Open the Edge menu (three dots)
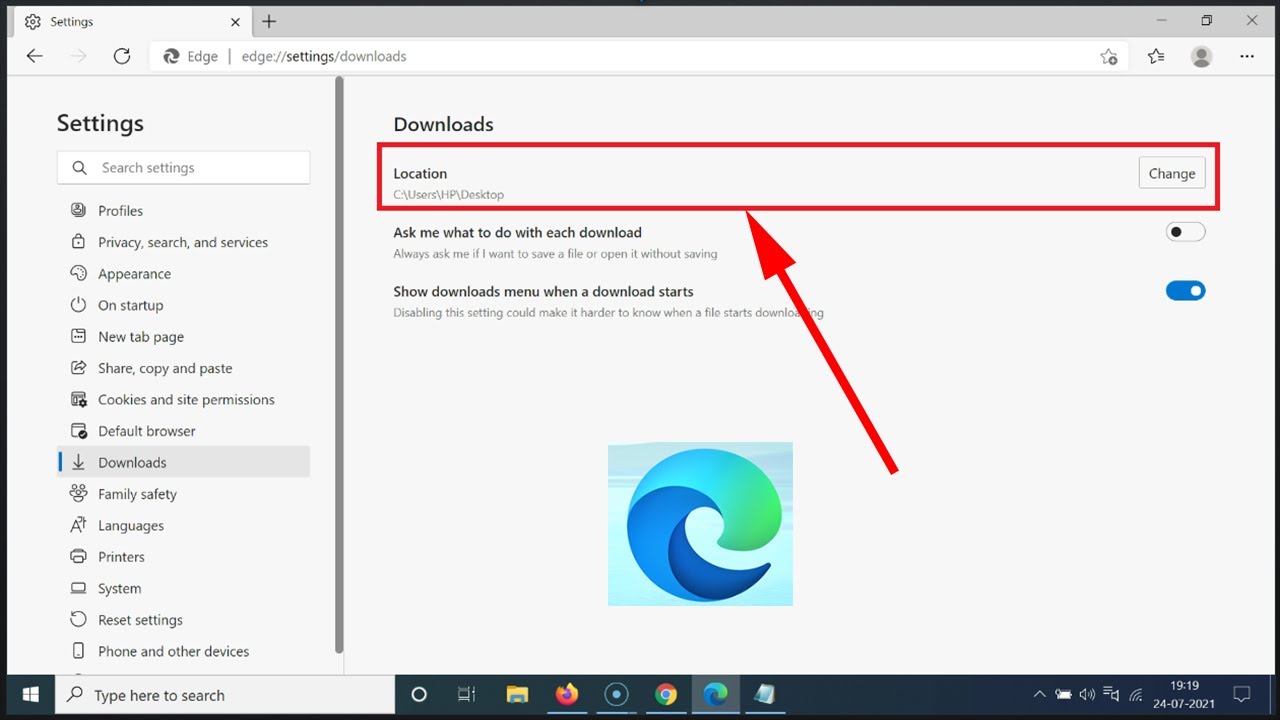The width and height of the screenshot is (1280, 720). click(1247, 57)
